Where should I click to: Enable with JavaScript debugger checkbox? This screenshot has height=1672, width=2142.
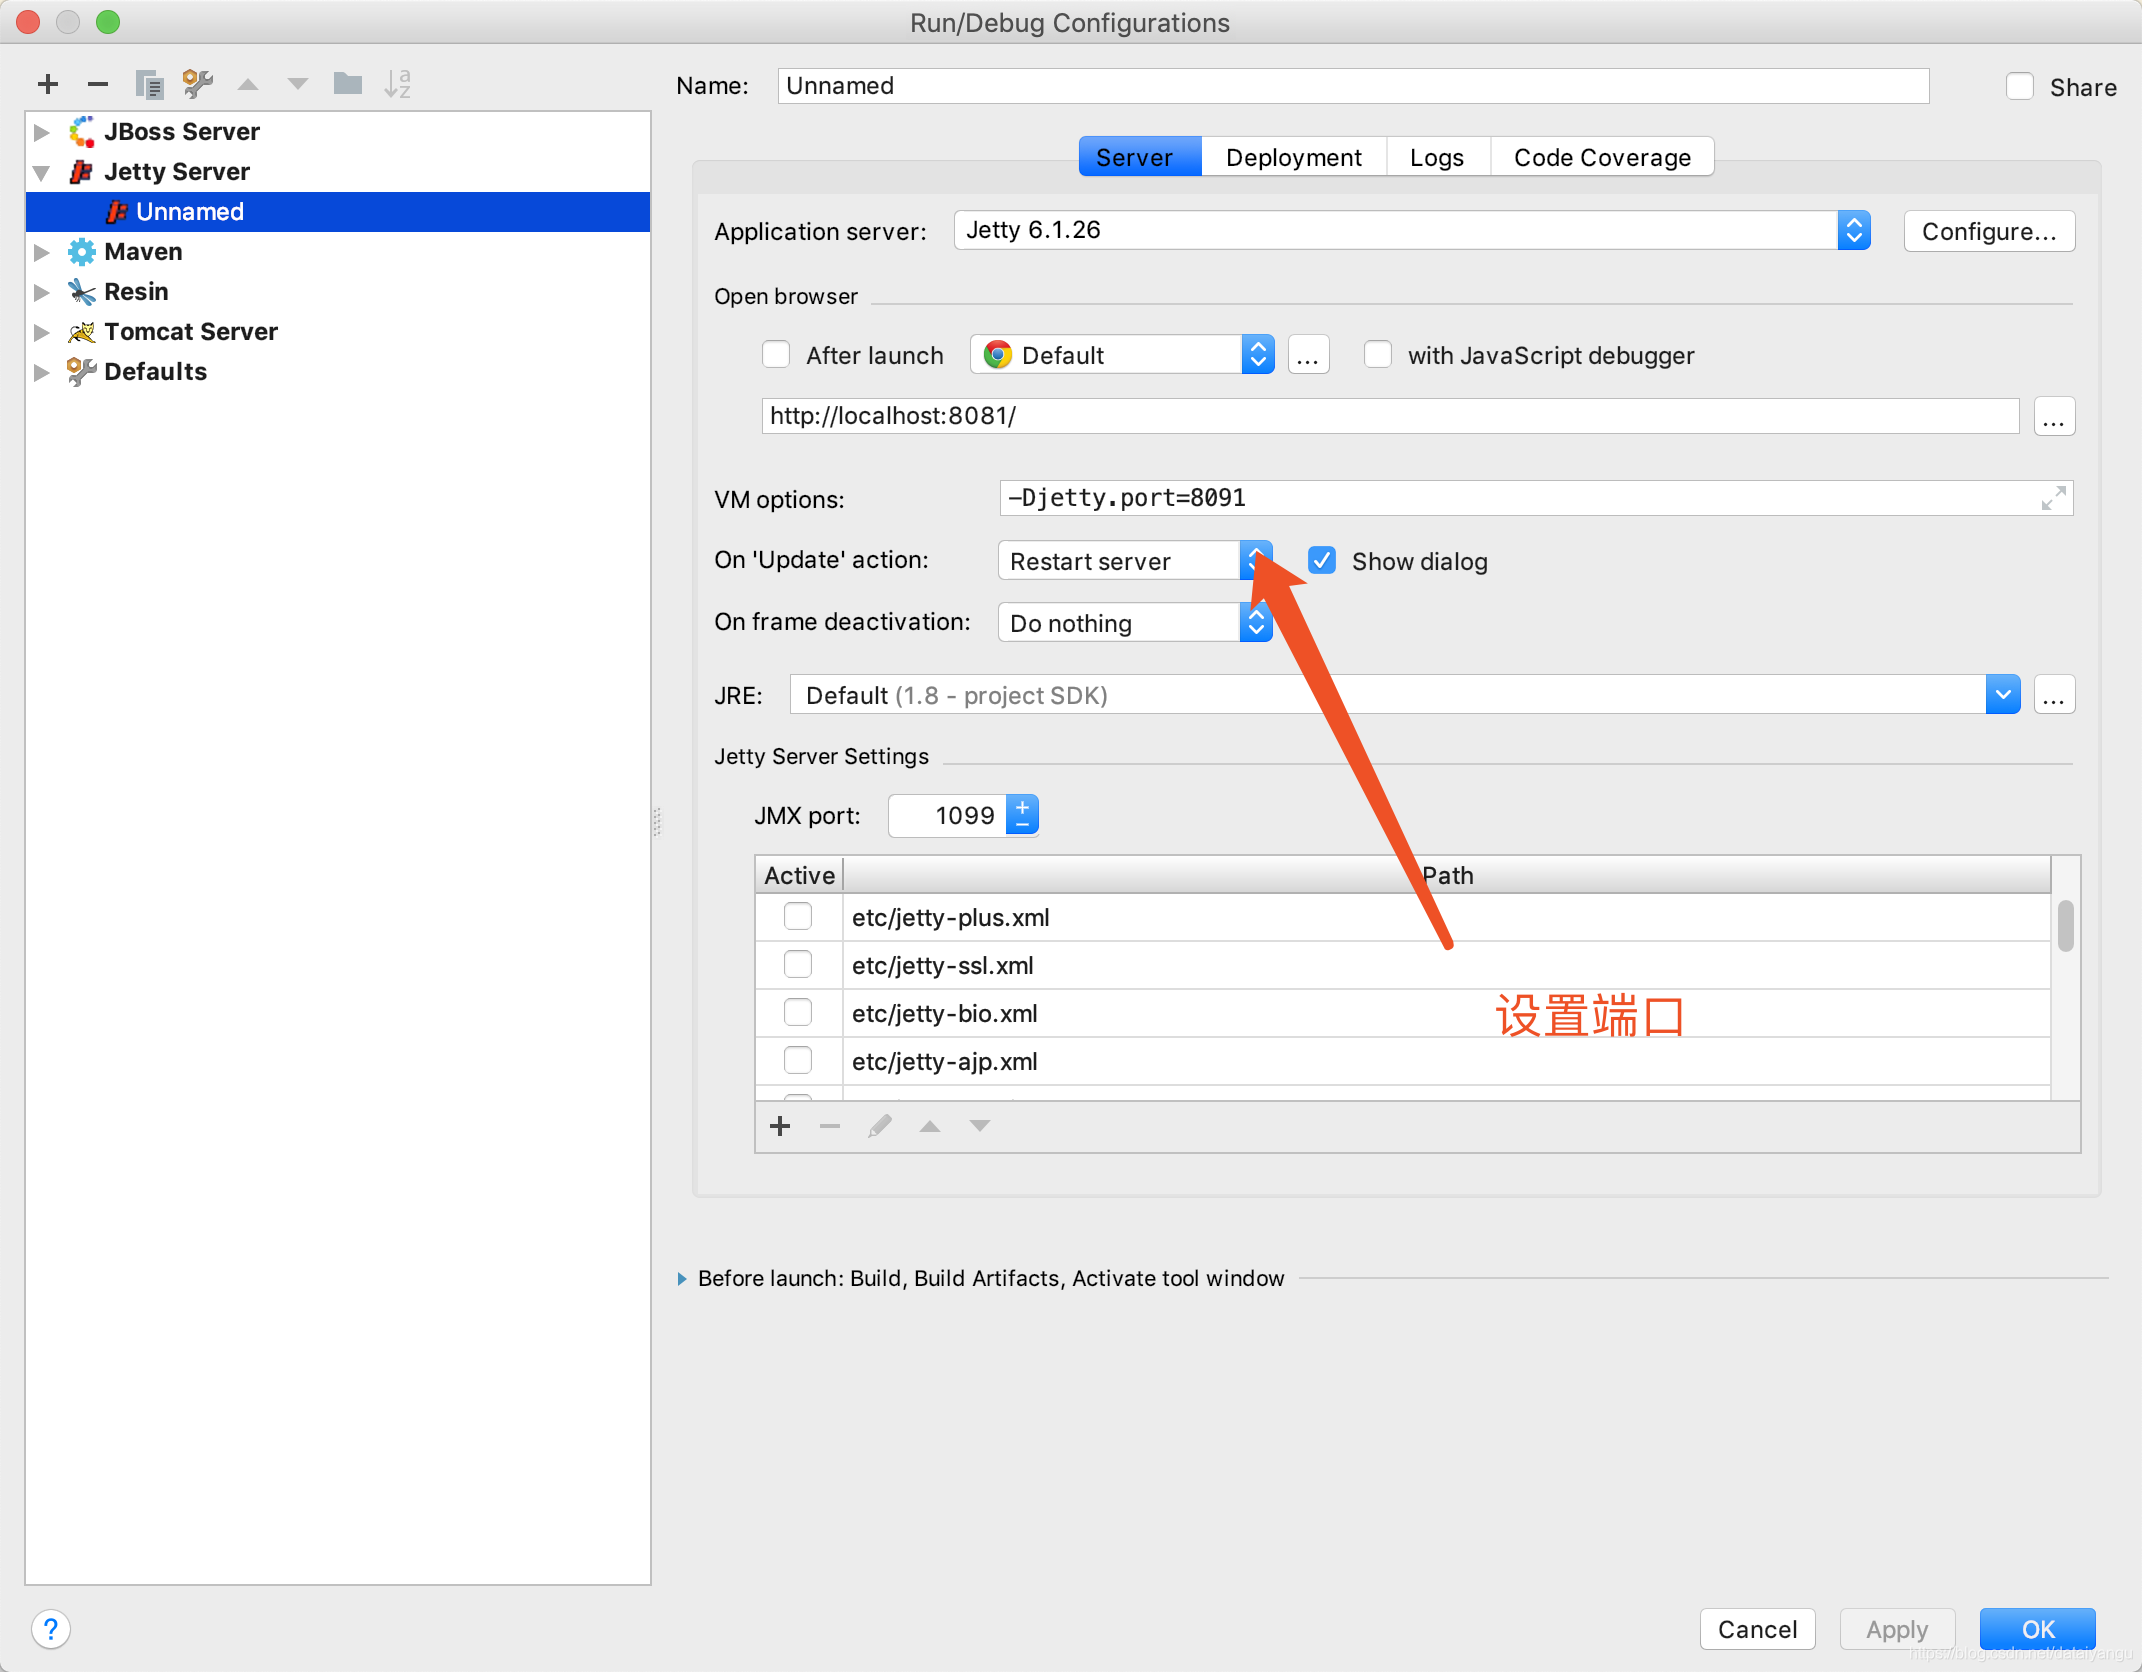(x=1378, y=355)
